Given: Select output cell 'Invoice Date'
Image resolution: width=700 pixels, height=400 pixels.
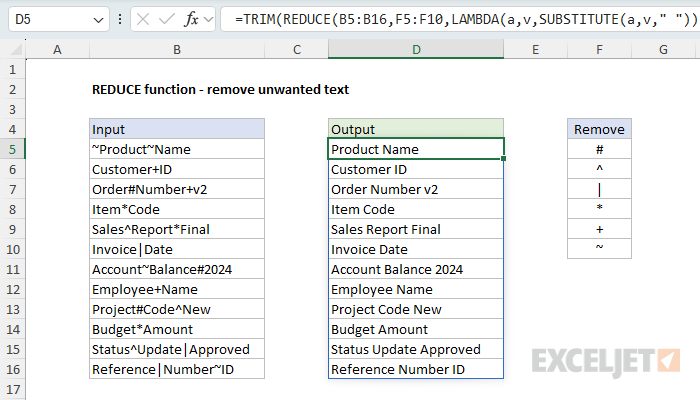Looking at the screenshot, I should 416,249.
